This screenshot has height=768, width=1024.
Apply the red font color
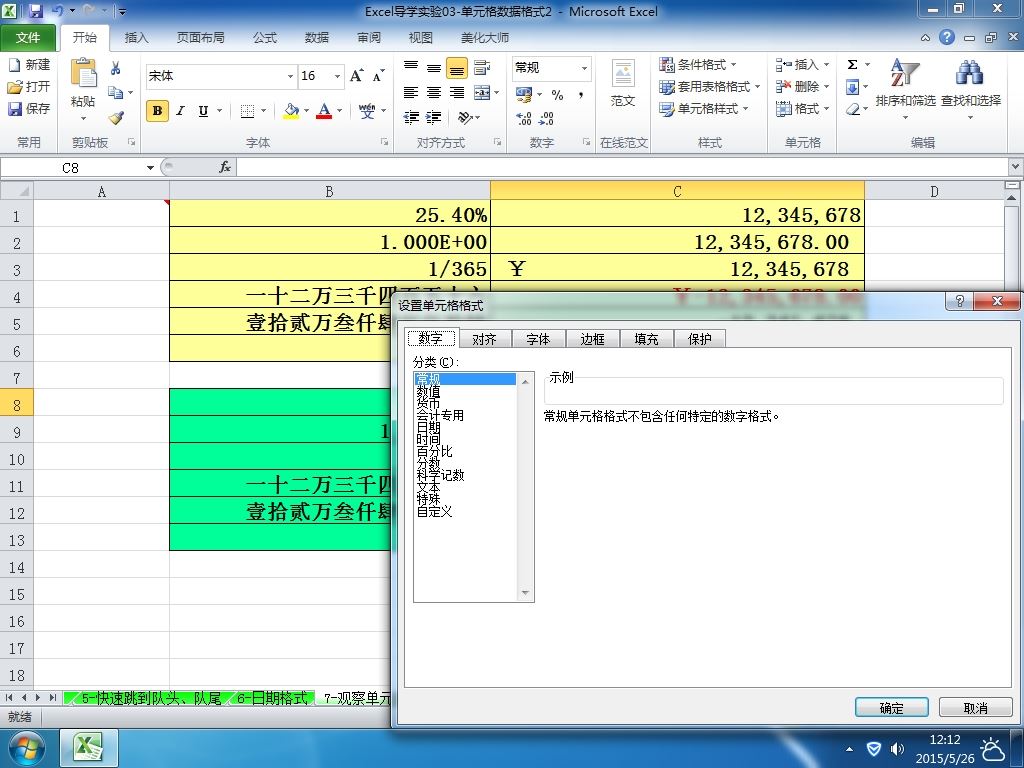click(324, 111)
